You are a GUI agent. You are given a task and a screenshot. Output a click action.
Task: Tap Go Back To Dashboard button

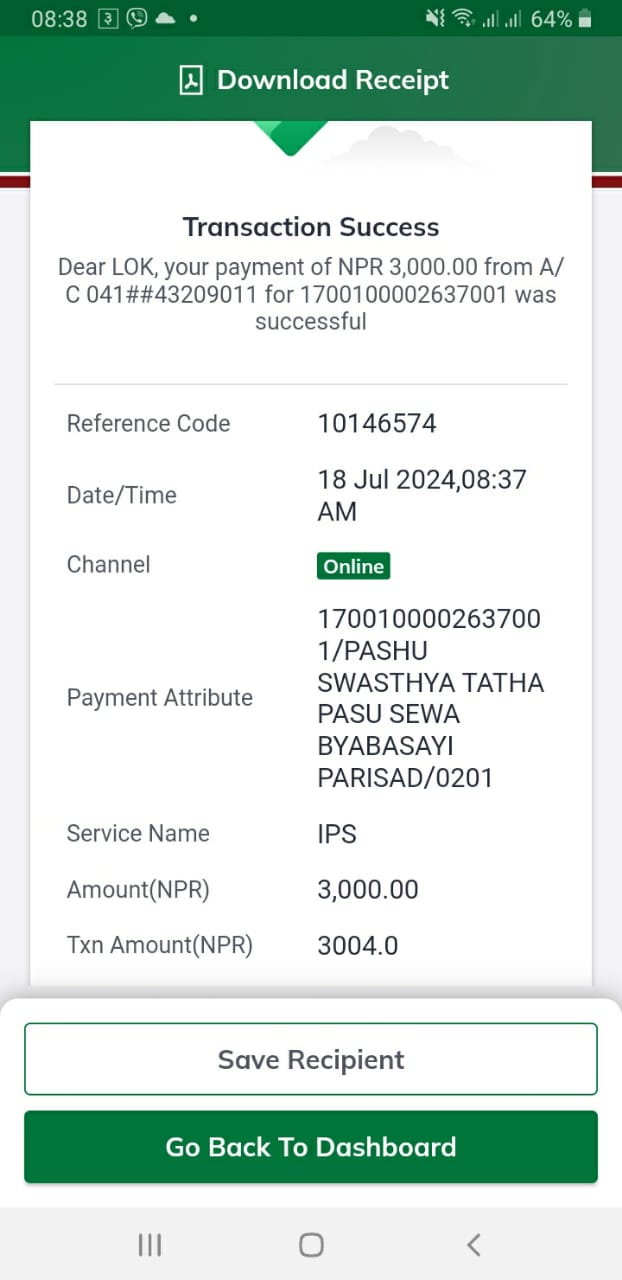(x=311, y=1147)
